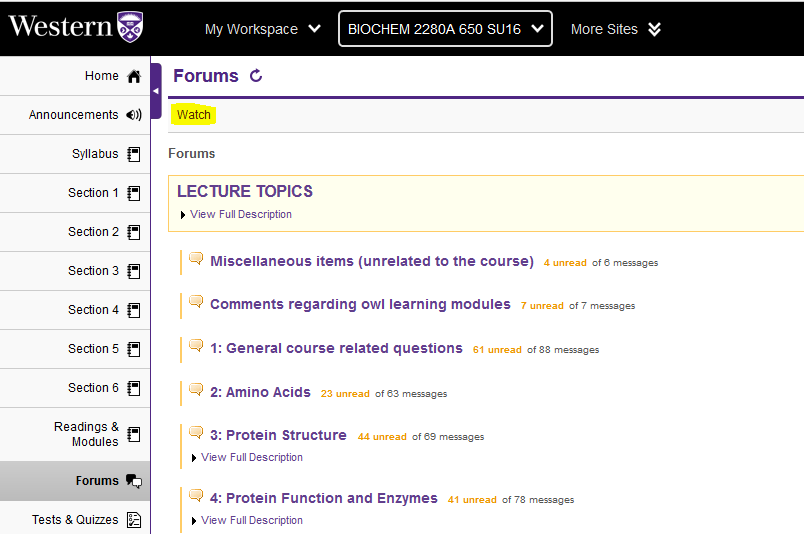The image size is (804, 534).
Task: Open the BIOCHEM 2280A 650 SU16 site dropdown
Action: pos(445,29)
